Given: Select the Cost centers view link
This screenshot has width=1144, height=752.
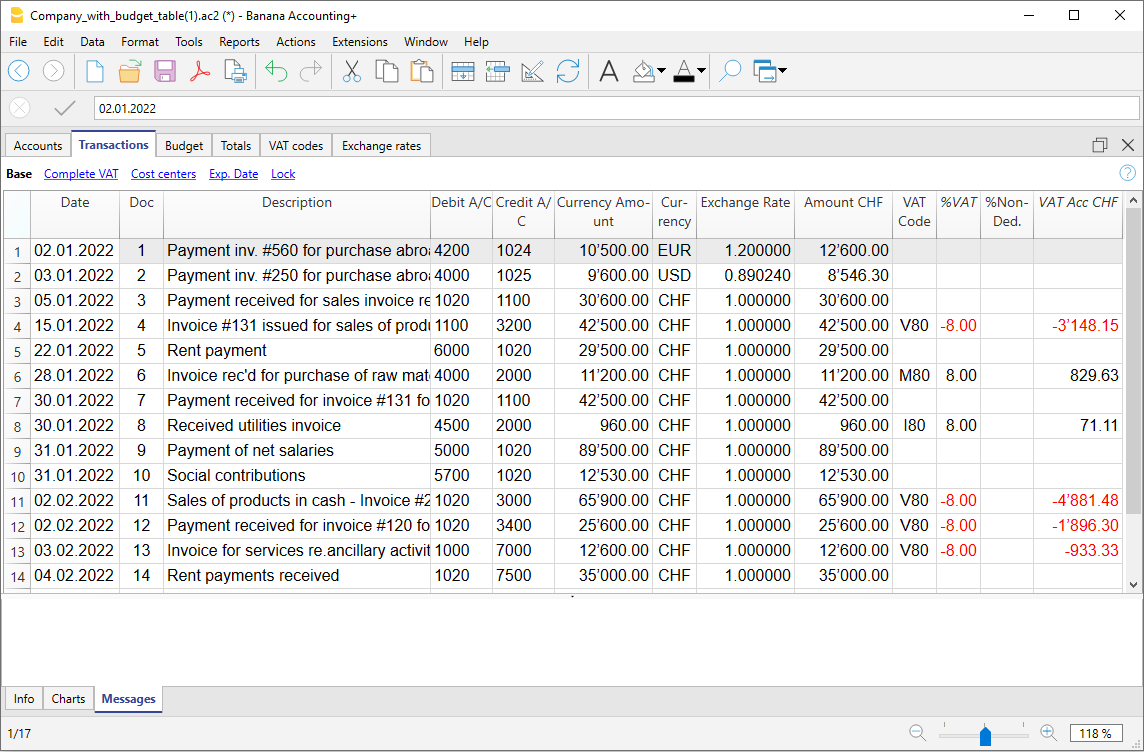Looking at the screenshot, I should pos(163,174).
